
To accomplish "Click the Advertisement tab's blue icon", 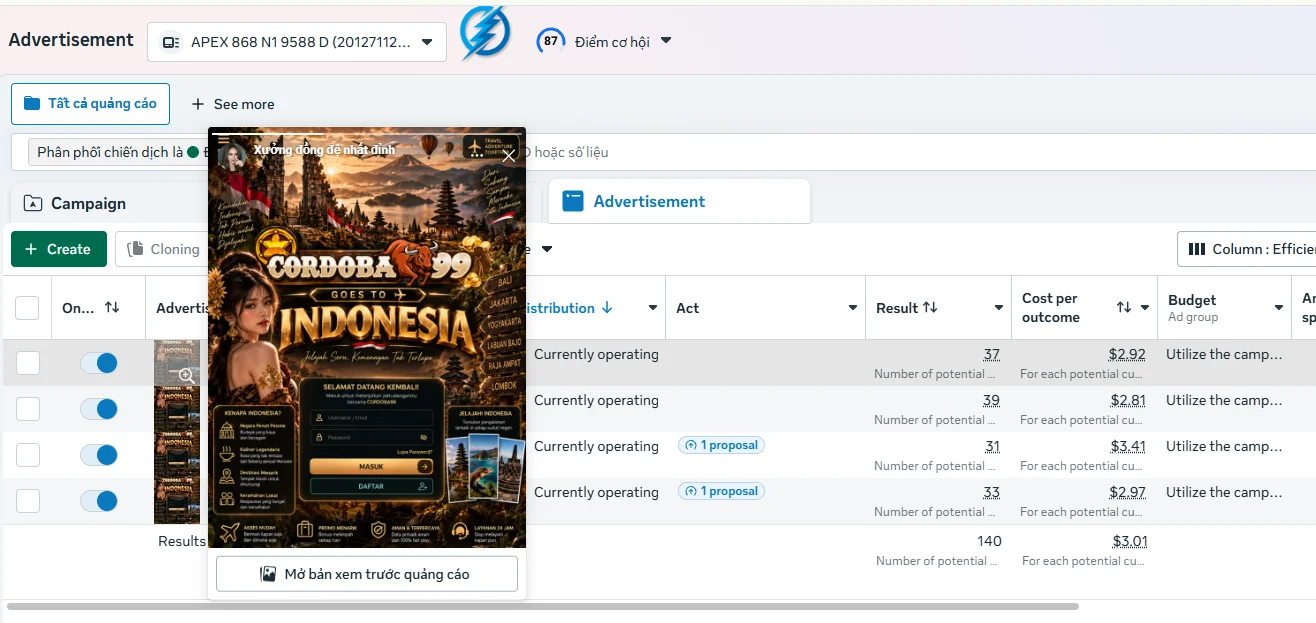I will (573, 201).
